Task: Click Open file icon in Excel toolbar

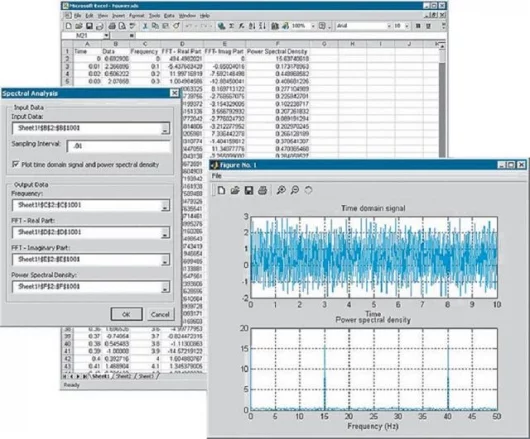Action: click(x=79, y=26)
